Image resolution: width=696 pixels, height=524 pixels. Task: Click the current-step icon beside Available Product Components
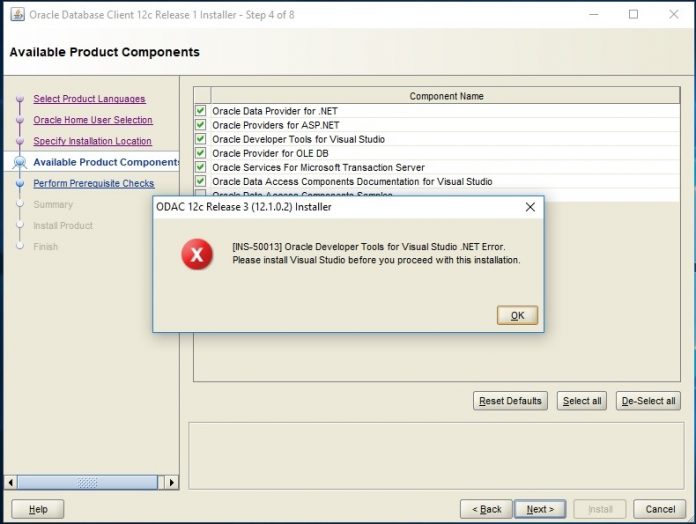[19, 163]
